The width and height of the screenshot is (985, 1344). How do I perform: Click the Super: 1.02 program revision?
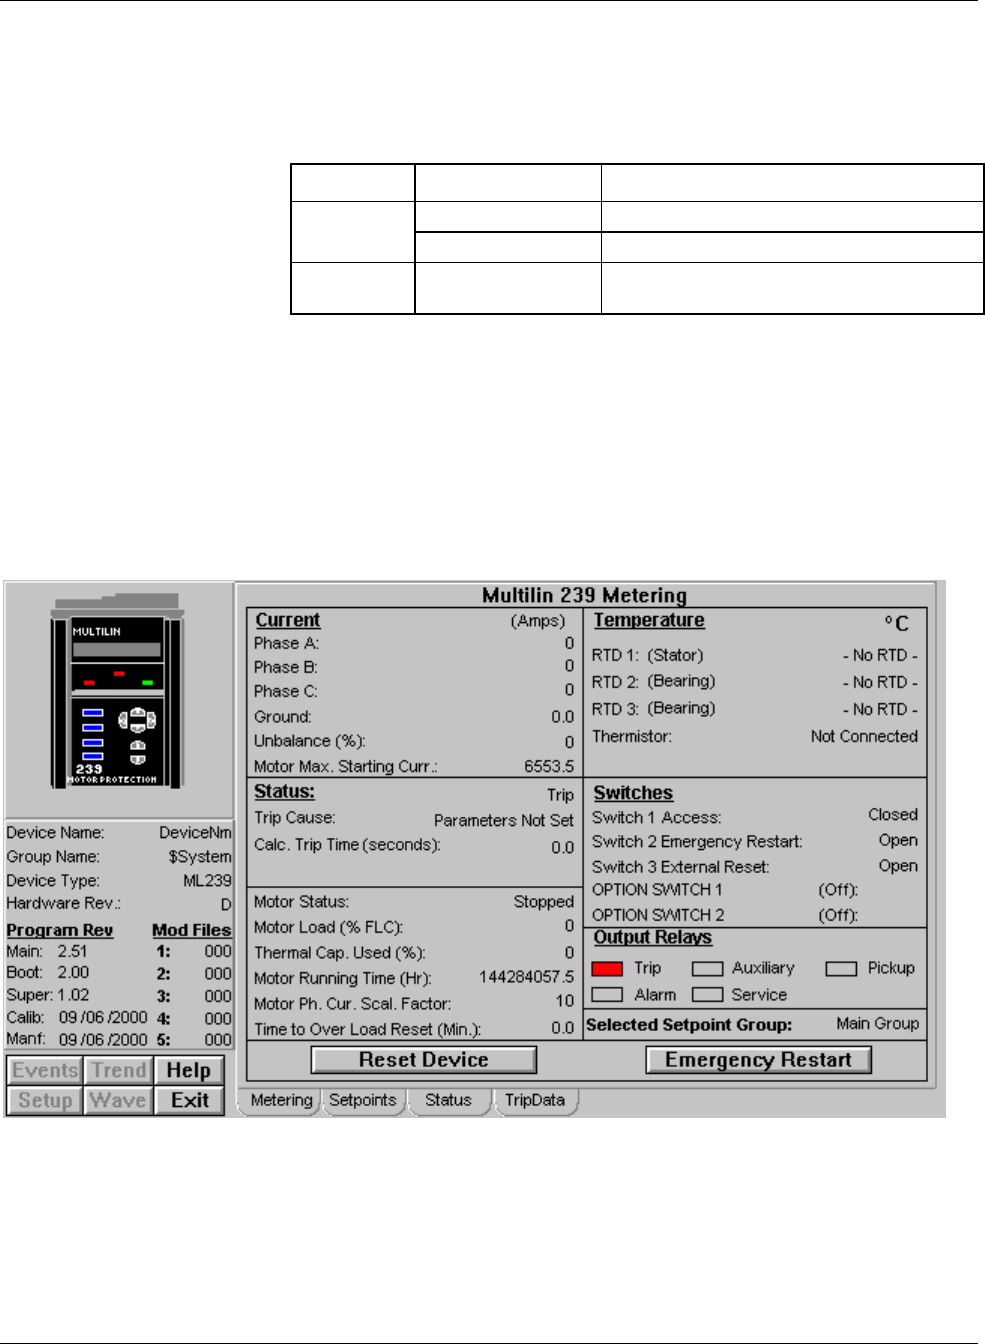point(47,996)
